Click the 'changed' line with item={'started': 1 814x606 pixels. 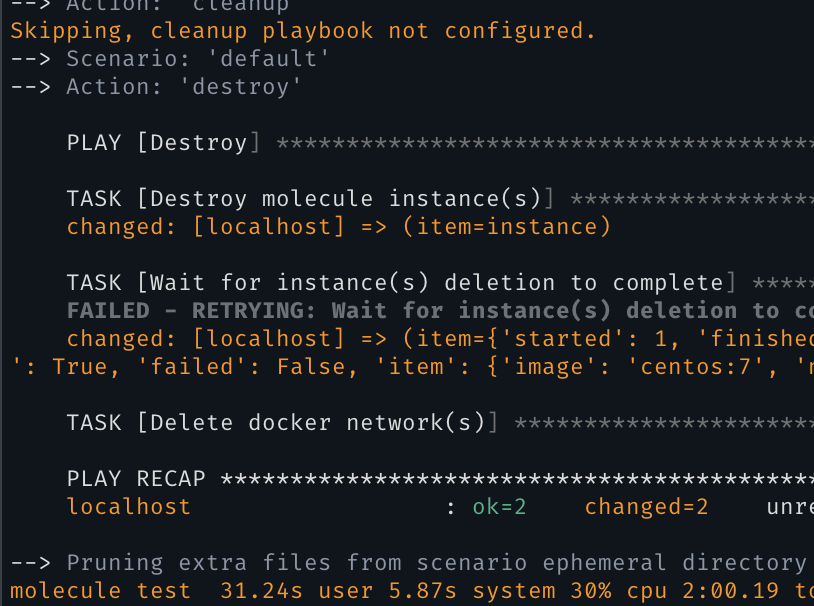(440, 339)
